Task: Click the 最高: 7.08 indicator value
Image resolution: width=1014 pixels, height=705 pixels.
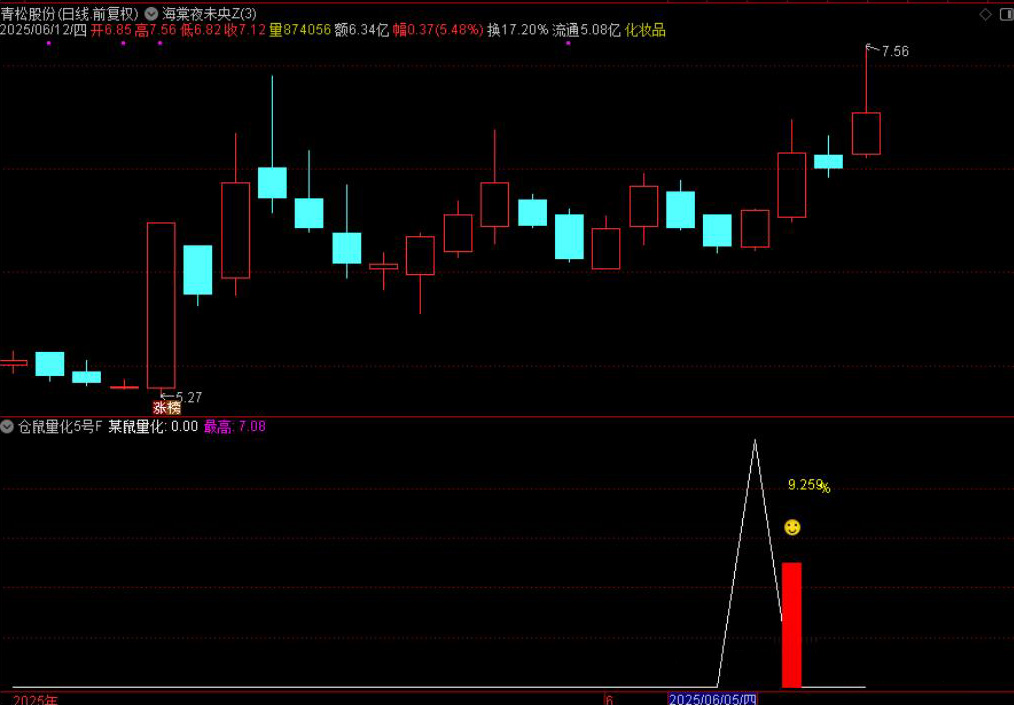Action: [x=235, y=427]
